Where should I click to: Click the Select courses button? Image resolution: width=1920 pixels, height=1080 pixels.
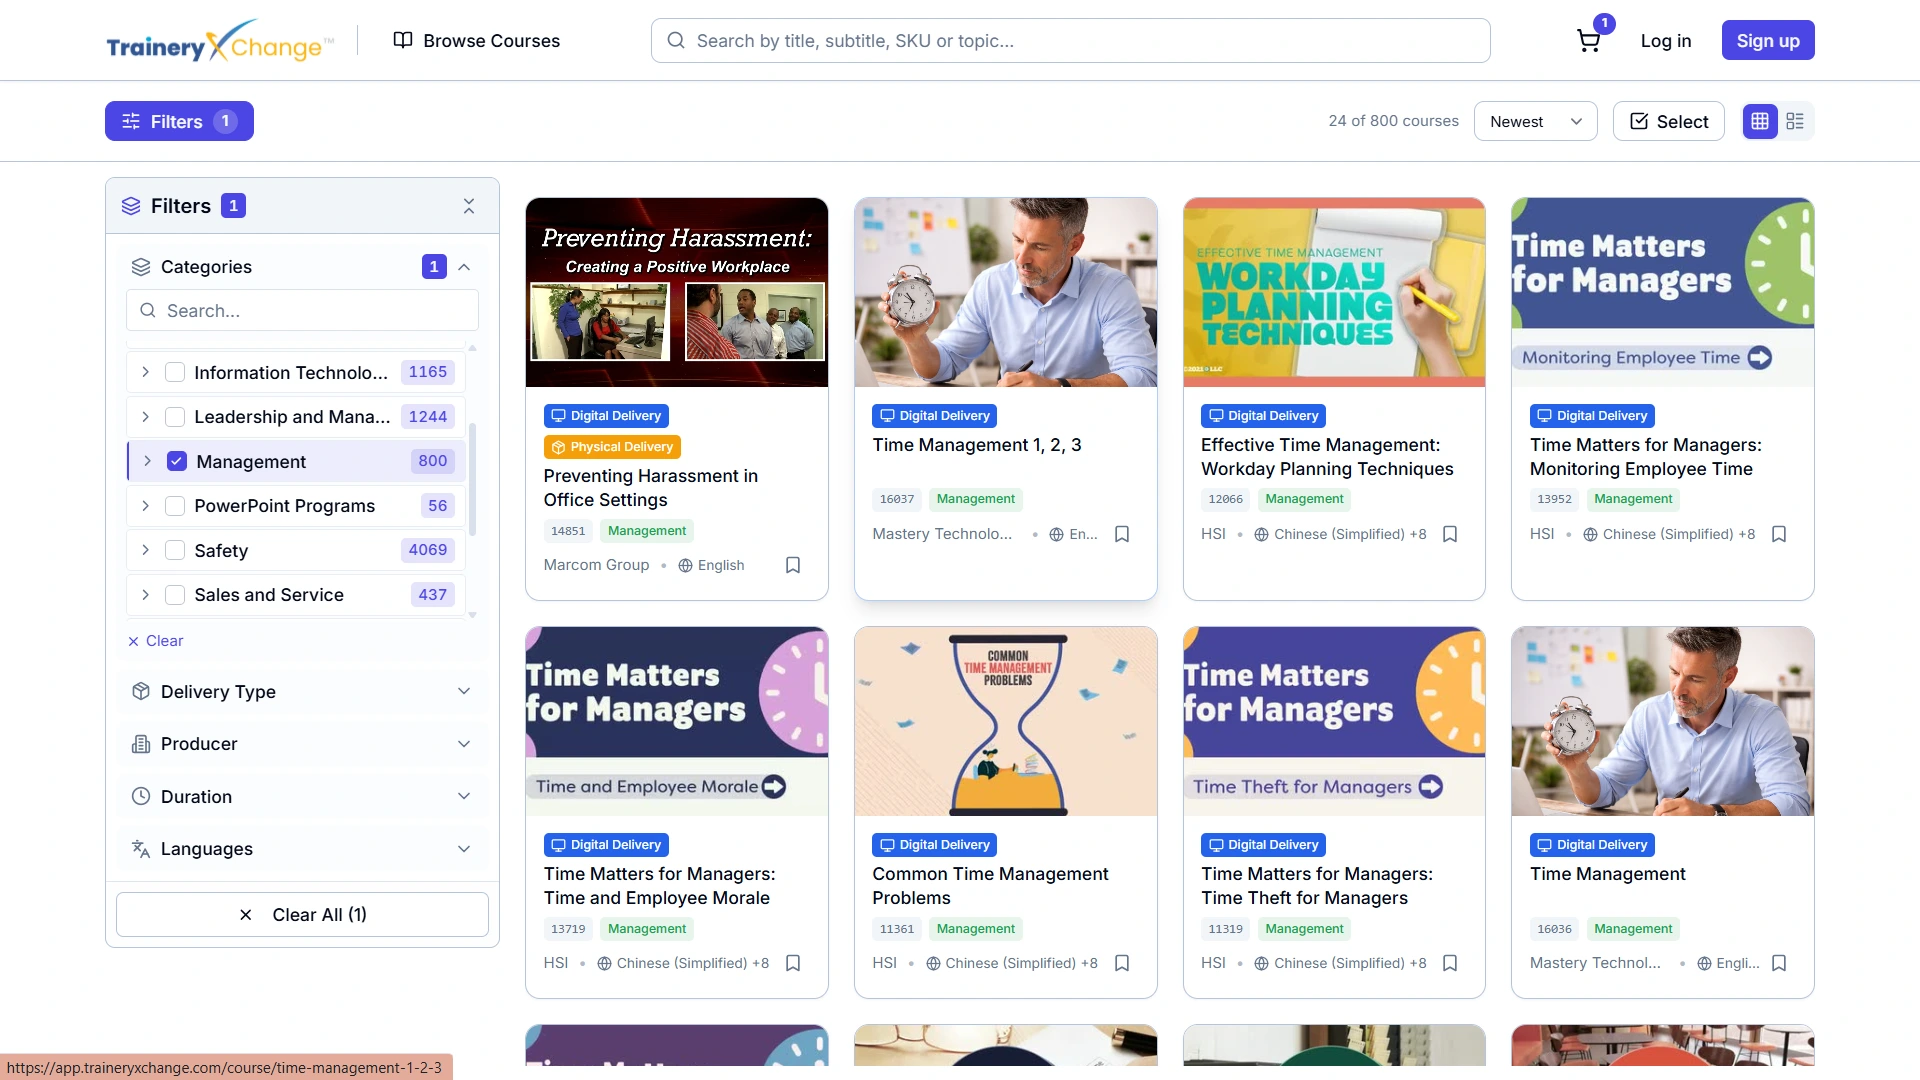tap(1668, 121)
